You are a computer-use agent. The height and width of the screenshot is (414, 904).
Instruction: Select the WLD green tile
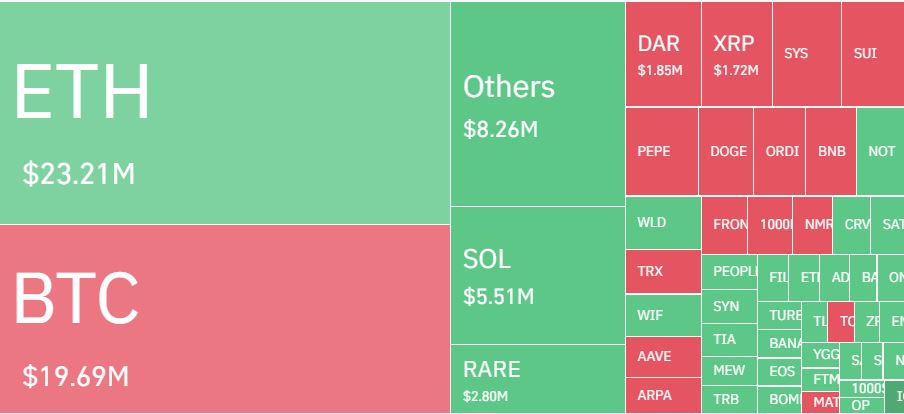663,223
